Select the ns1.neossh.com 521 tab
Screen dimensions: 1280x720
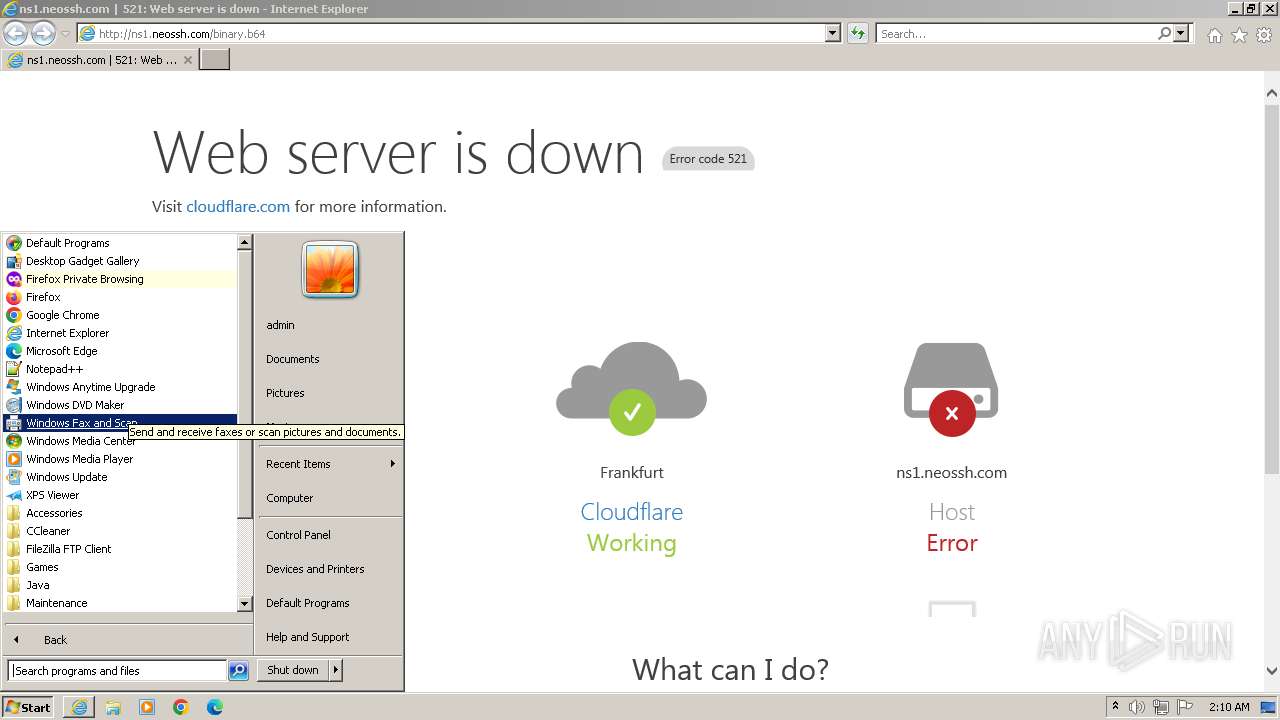tap(100, 60)
